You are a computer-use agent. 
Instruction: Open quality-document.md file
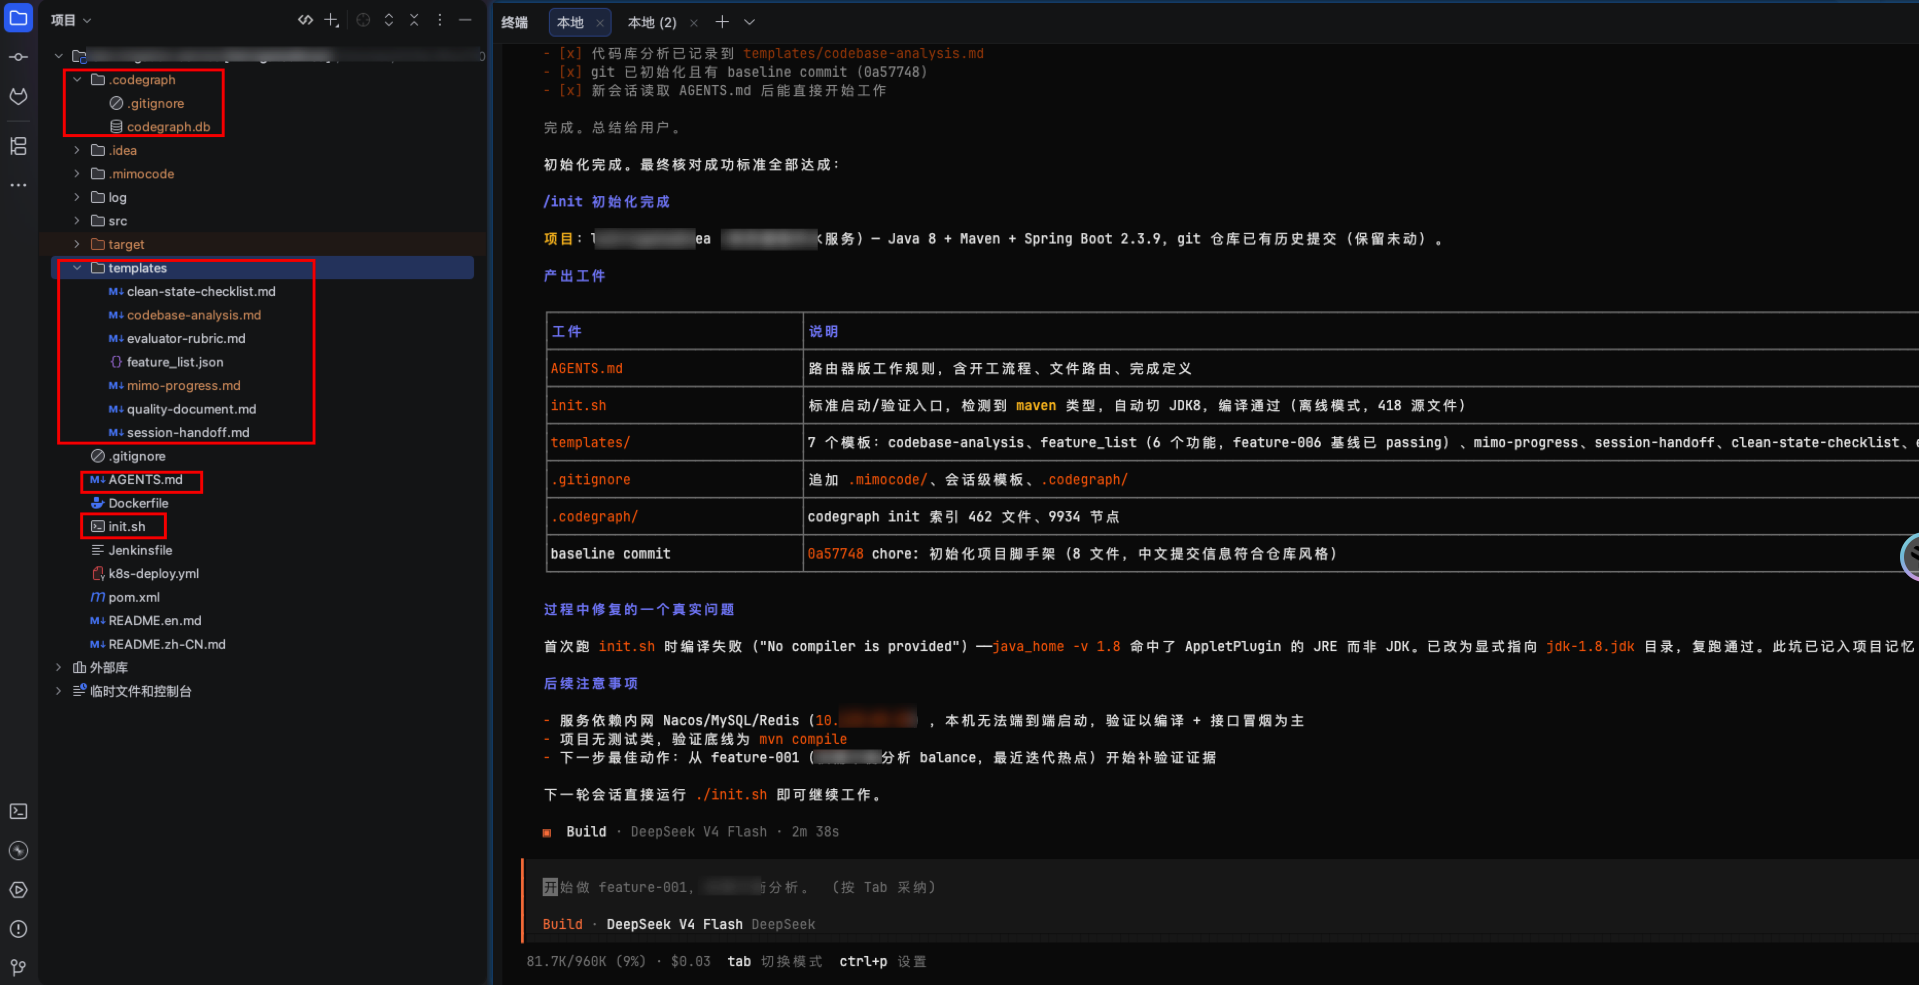182,409
